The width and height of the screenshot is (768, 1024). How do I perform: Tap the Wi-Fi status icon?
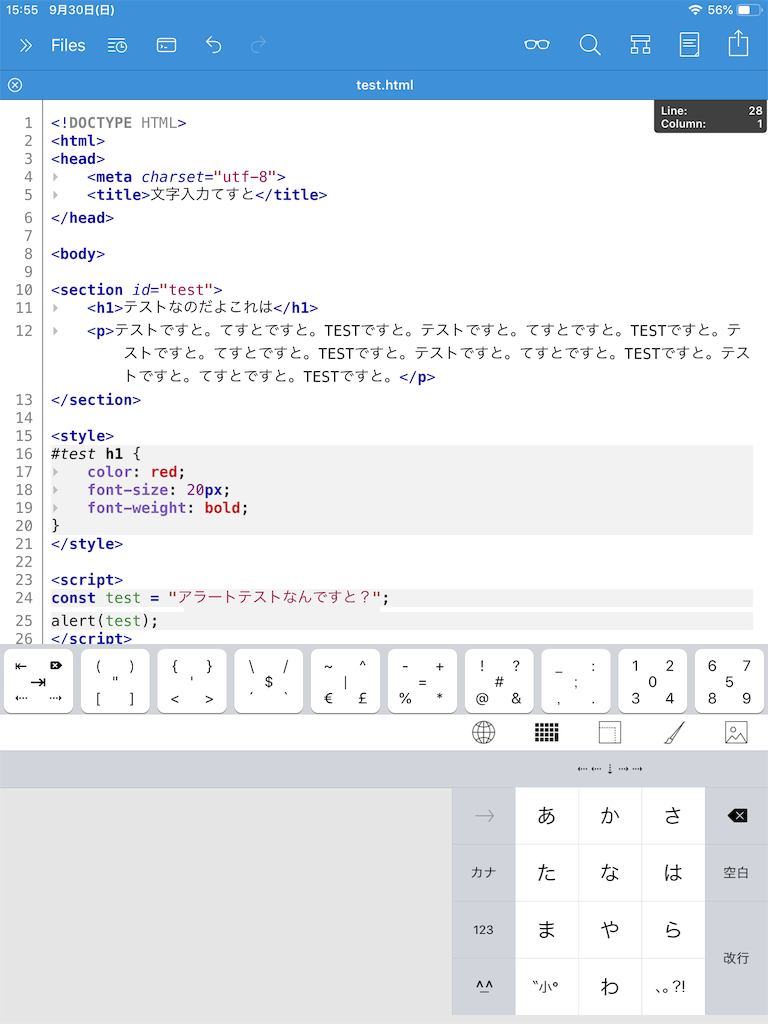click(x=696, y=10)
